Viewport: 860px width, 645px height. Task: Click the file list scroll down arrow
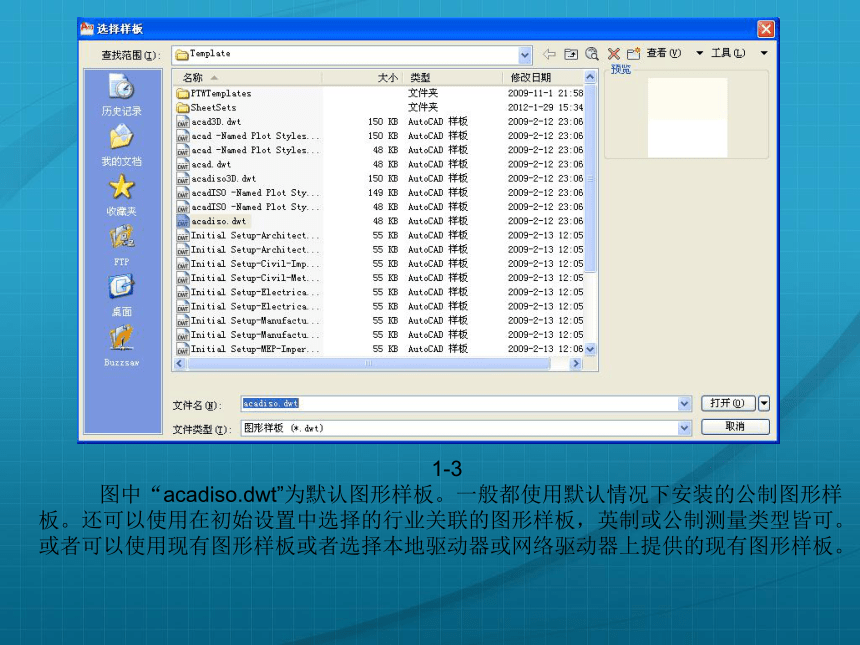pos(590,349)
